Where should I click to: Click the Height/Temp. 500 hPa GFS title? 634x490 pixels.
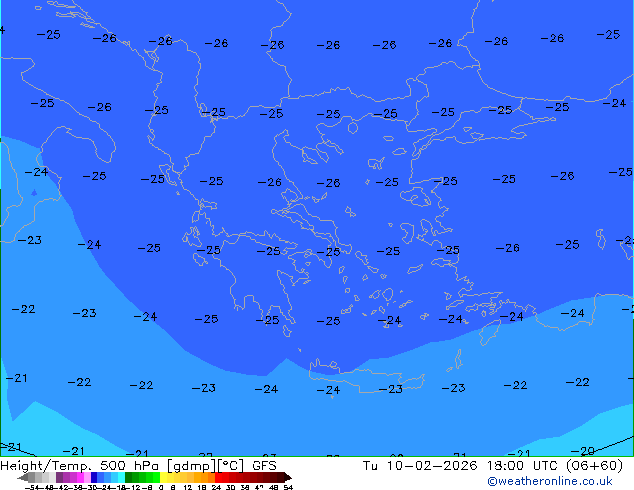[x=138, y=466]
